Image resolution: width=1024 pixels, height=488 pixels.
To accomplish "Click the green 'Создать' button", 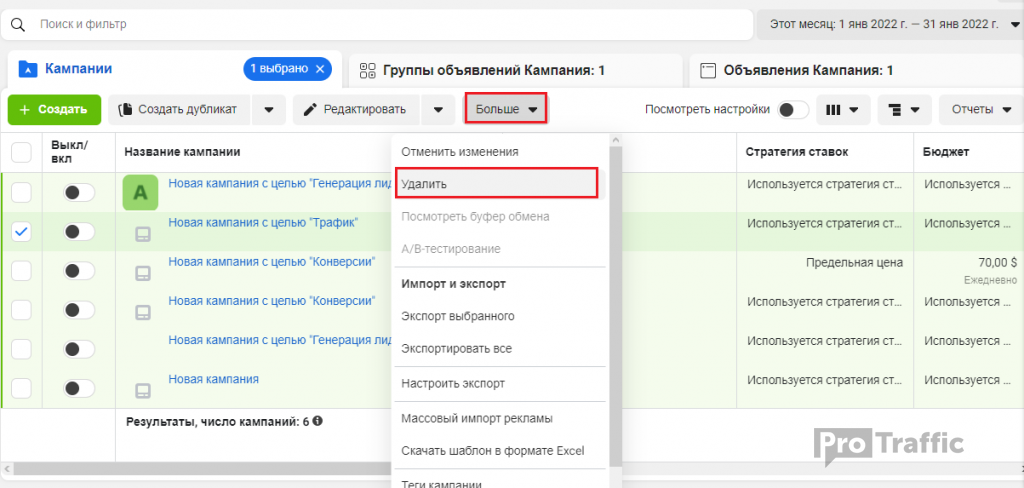I will point(54,110).
